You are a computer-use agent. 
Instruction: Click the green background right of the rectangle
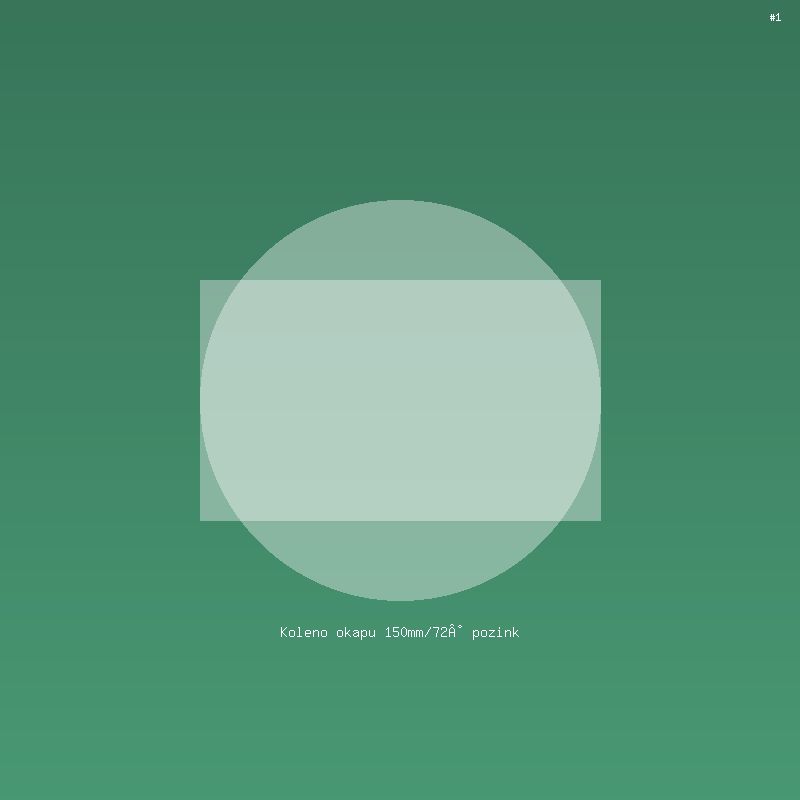click(700, 400)
